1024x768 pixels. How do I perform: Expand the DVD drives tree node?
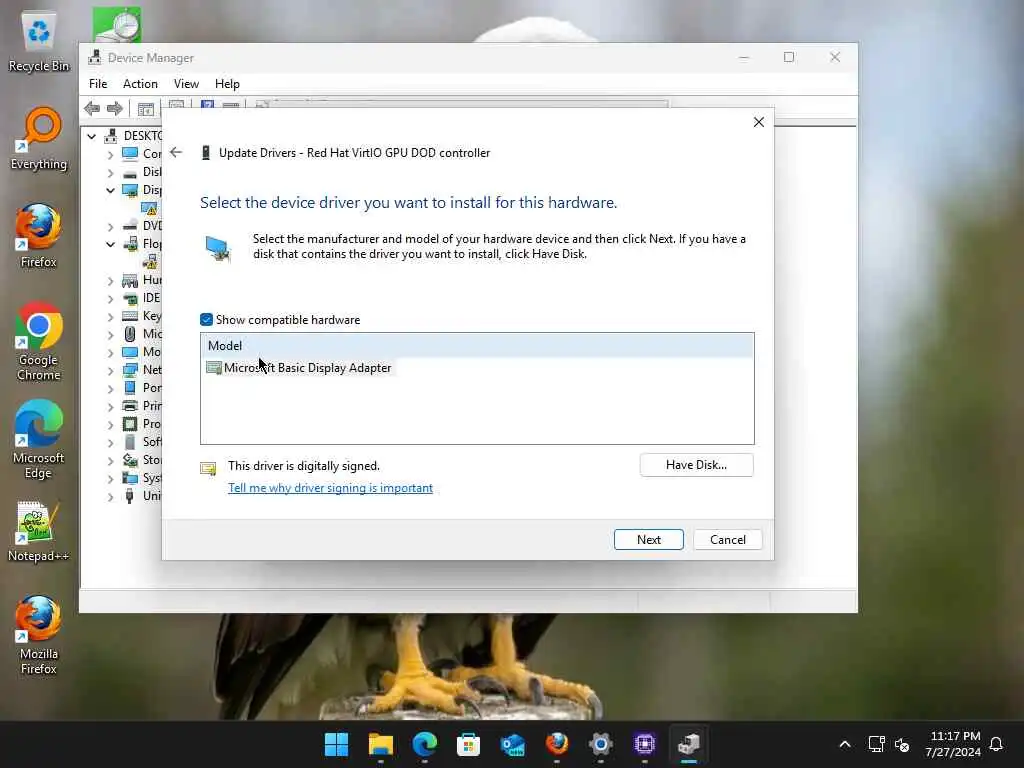pyautogui.click(x=110, y=227)
